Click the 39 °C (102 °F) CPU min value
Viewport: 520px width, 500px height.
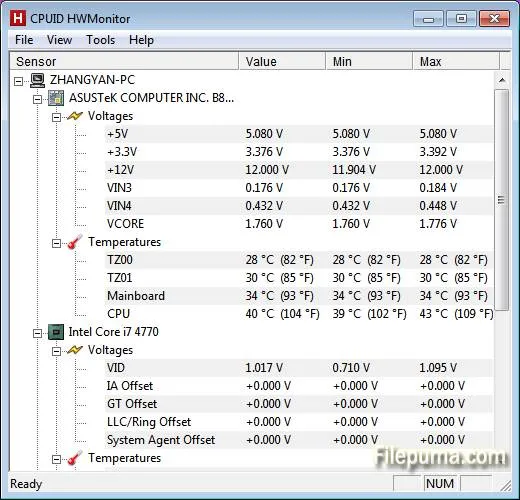coord(369,314)
